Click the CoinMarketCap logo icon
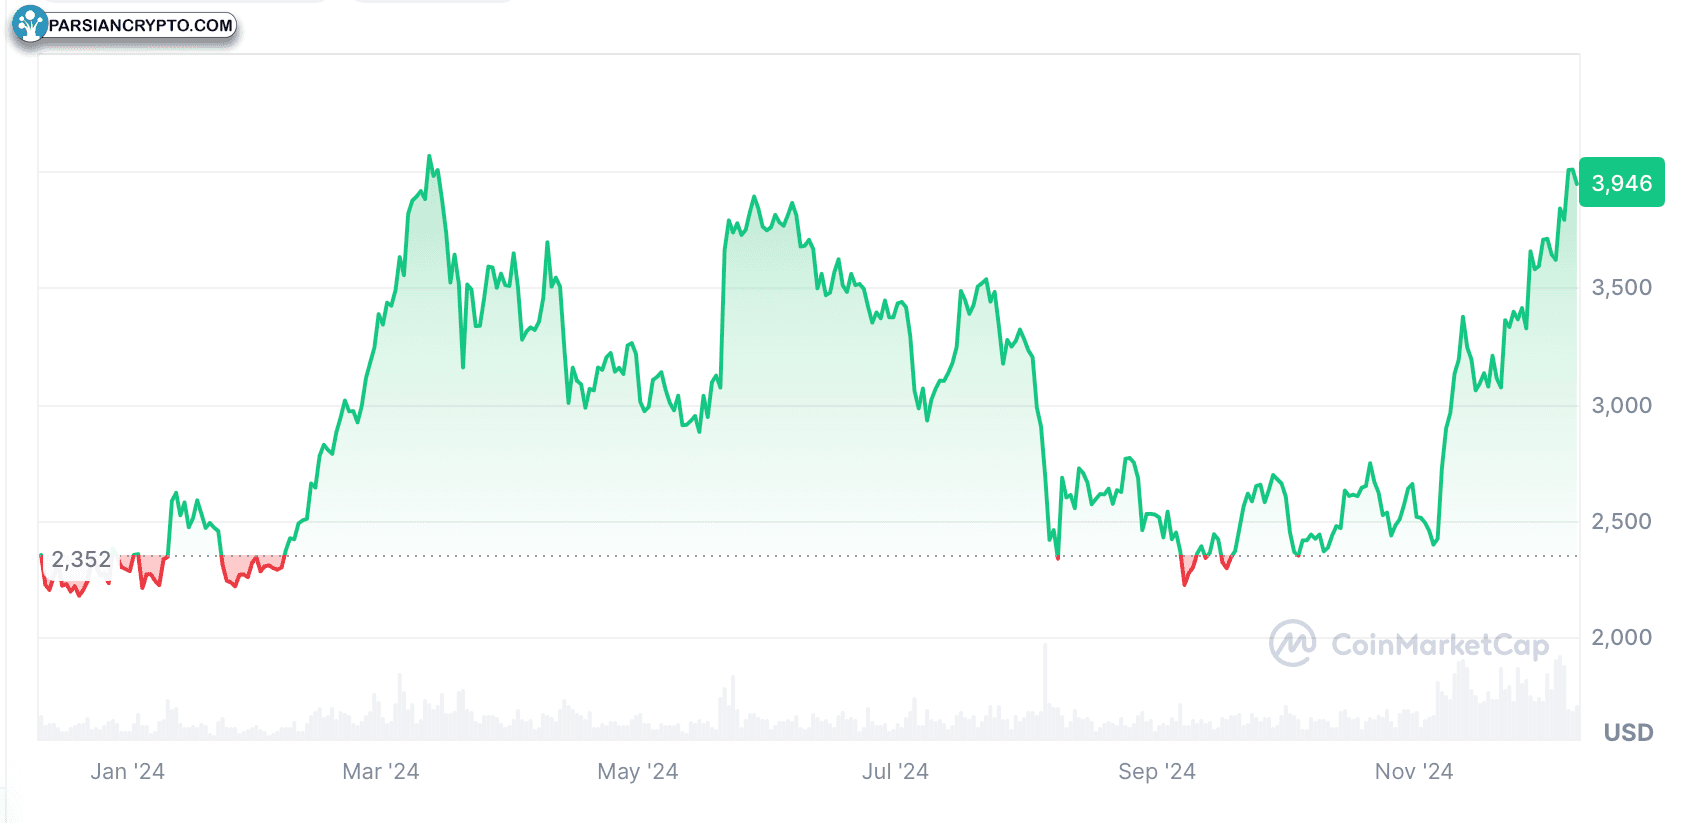The image size is (1689, 823). pos(1293,643)
